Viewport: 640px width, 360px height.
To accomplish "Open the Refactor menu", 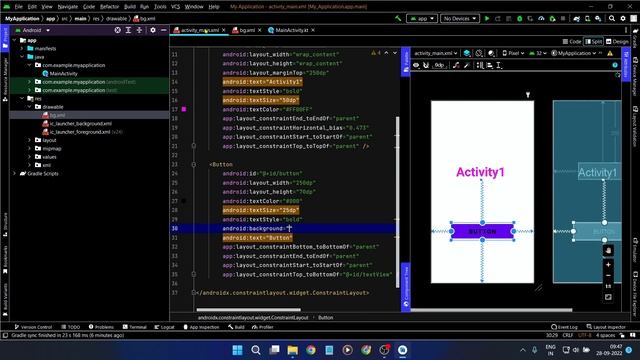I will point(109,7).
